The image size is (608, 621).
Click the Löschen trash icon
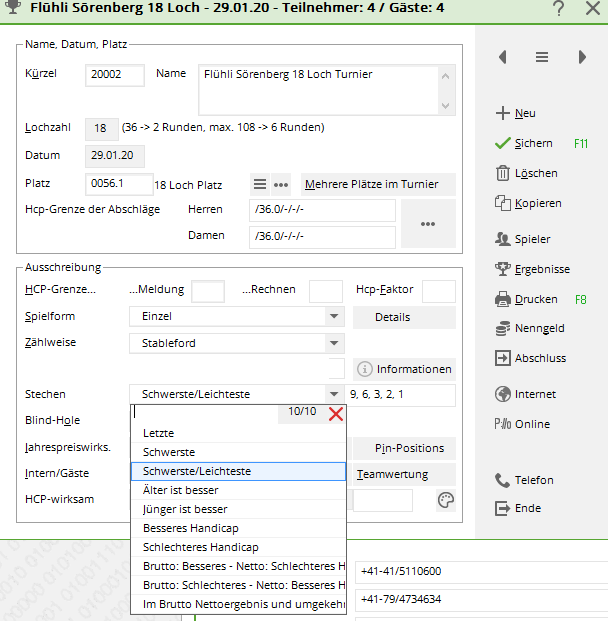tap(502, 173)
